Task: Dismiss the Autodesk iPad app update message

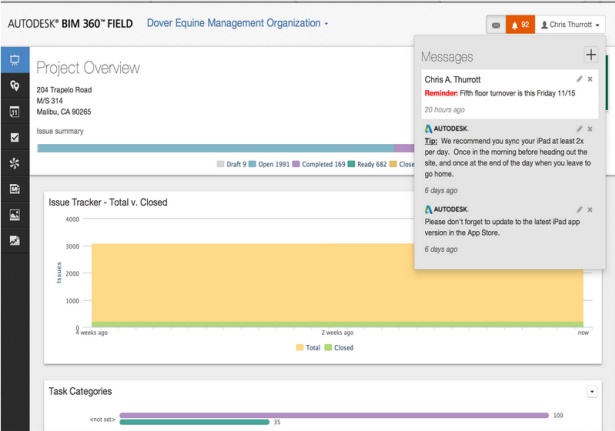Action: (x=590, y=210)
